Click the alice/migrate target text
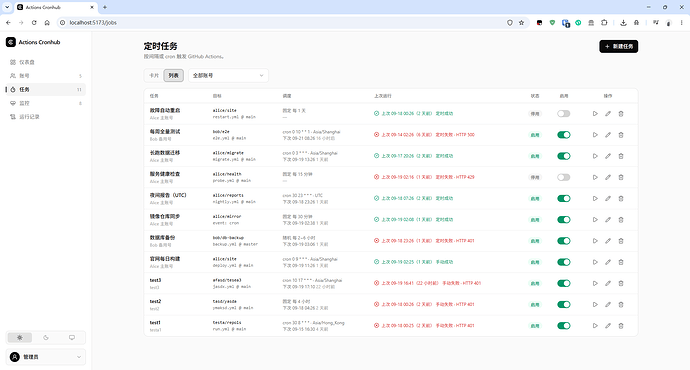690x370 pixels. click(x=228, y=153)
